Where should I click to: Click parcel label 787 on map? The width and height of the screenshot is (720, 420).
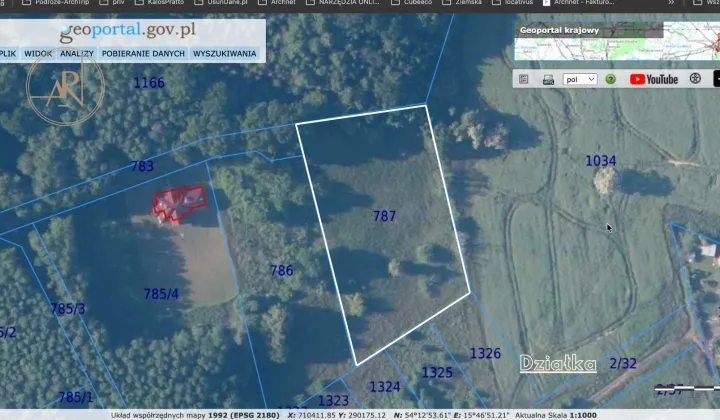point(384,216)
